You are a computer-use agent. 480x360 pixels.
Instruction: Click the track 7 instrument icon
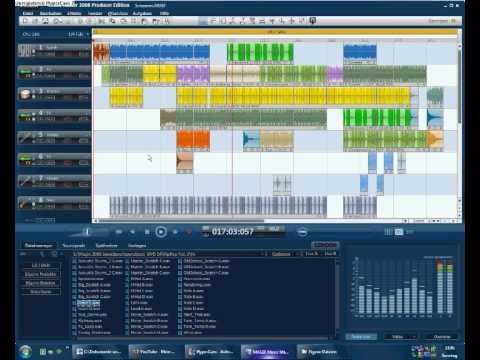point(25,182)
